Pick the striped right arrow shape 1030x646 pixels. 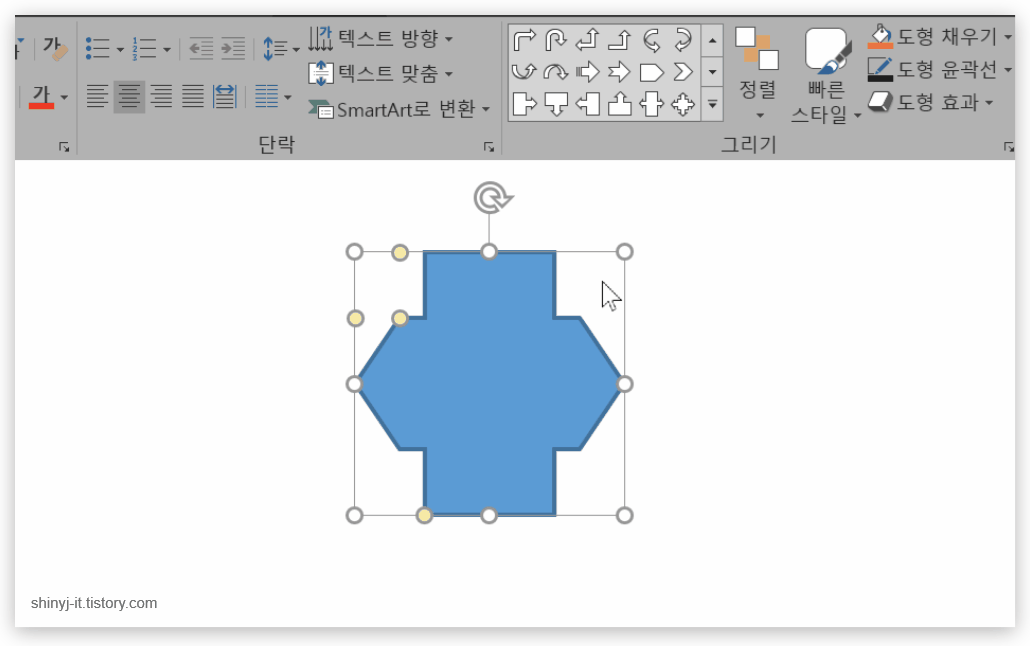coord(587,72)
